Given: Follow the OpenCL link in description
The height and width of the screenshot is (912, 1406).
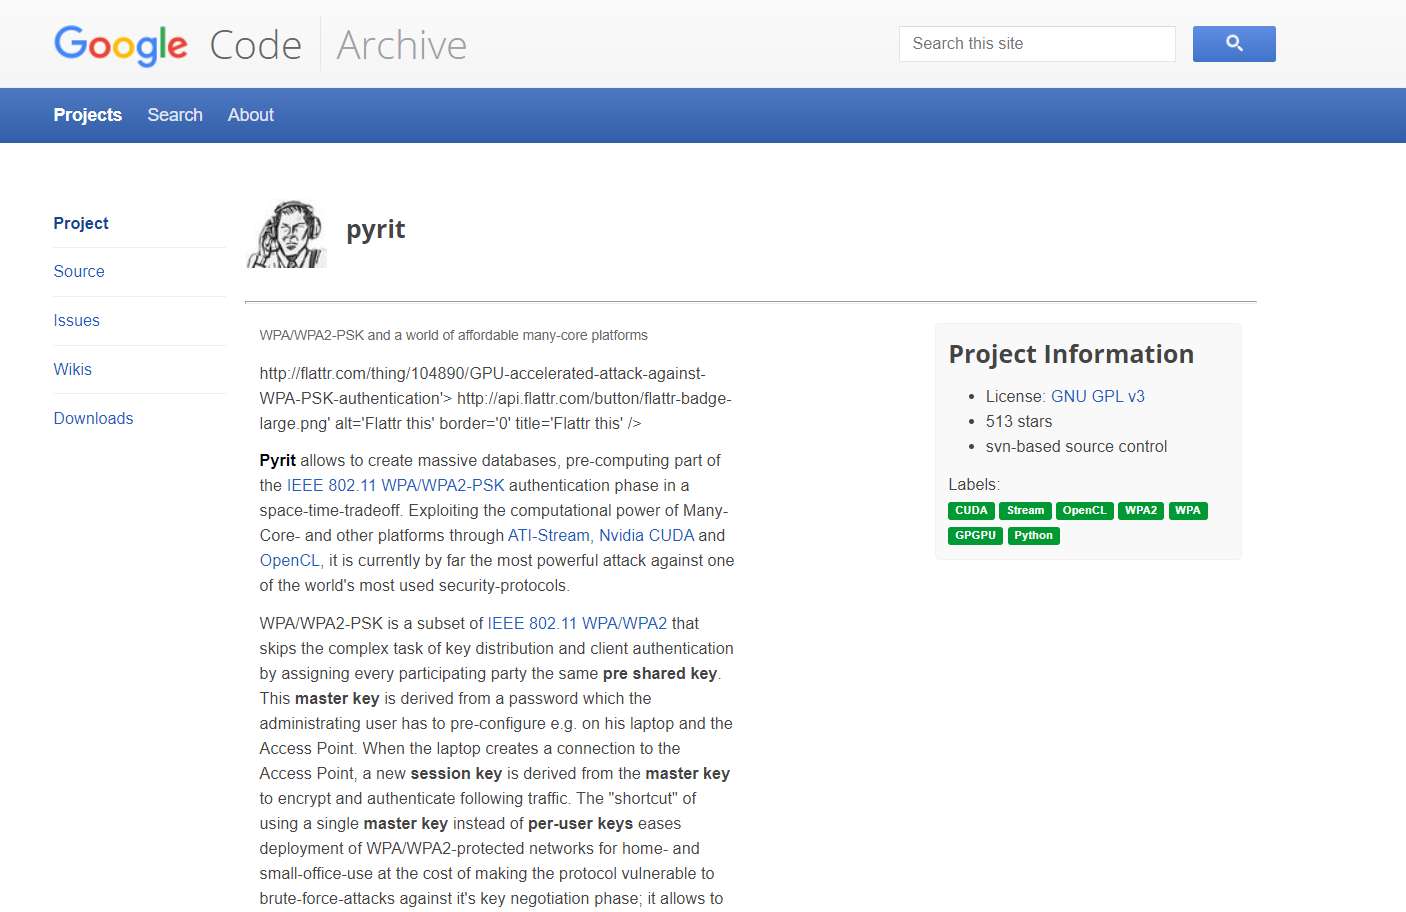Looking at the screenshot, I should [290, 560].
